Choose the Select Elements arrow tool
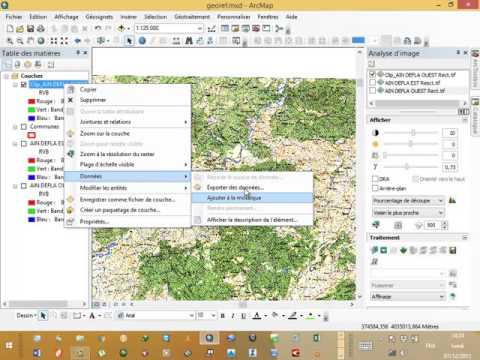 point(129,41)
